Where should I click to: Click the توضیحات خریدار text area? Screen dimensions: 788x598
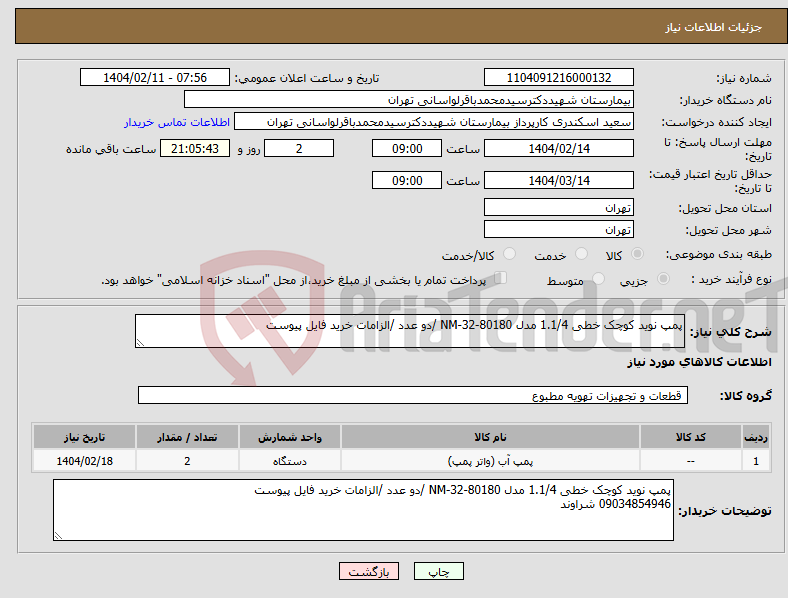click(x=363, y=510)
